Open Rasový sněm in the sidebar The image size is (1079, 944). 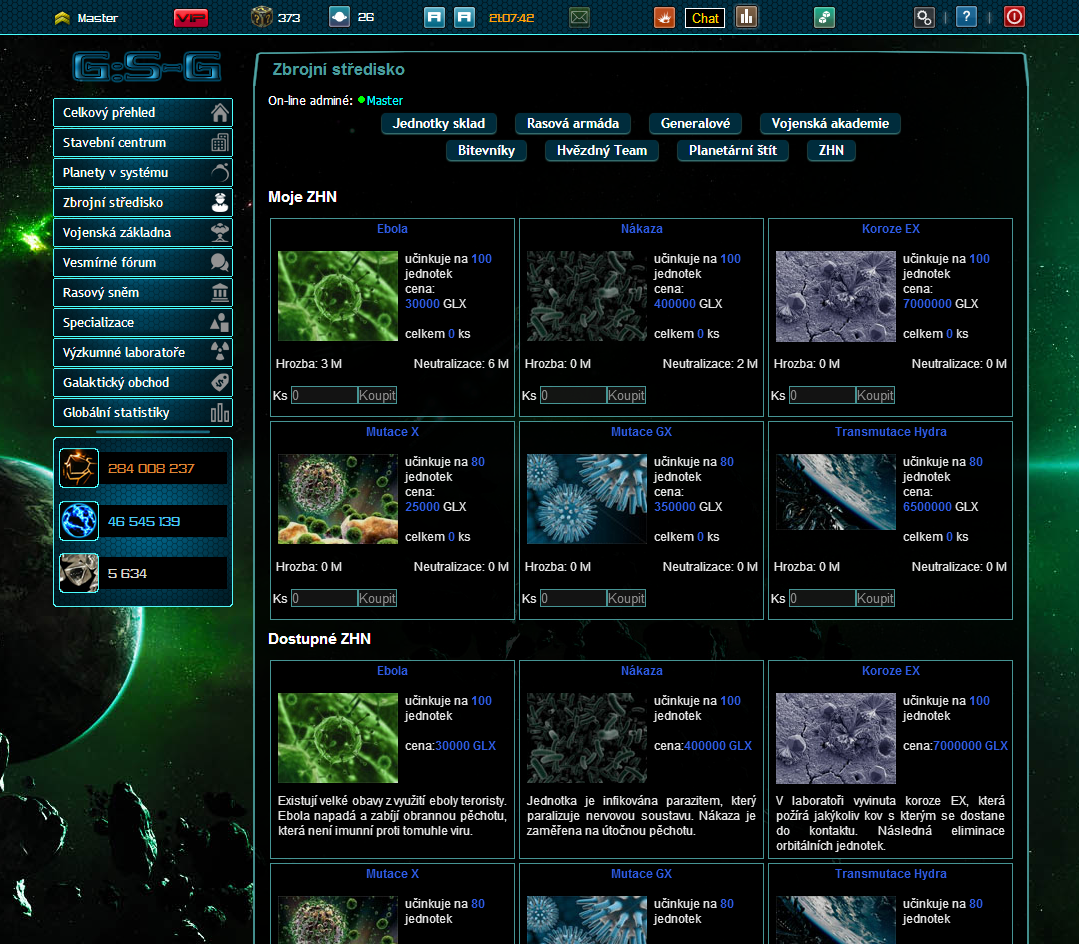[x=143, y=292]
